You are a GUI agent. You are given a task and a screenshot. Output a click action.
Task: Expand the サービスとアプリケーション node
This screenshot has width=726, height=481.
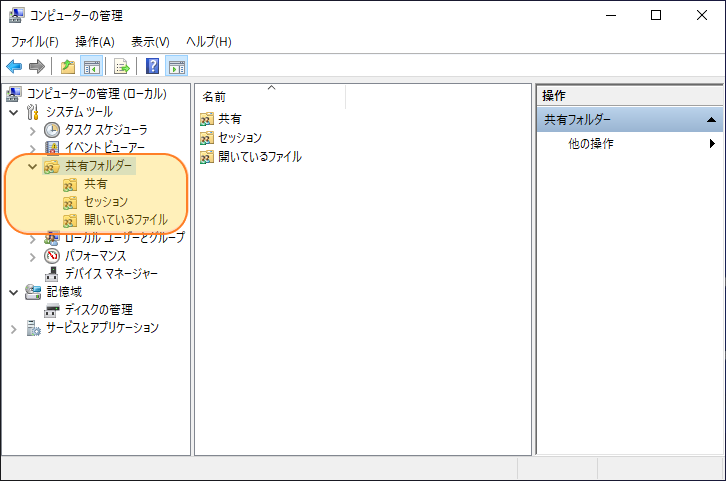coord(13,329)
